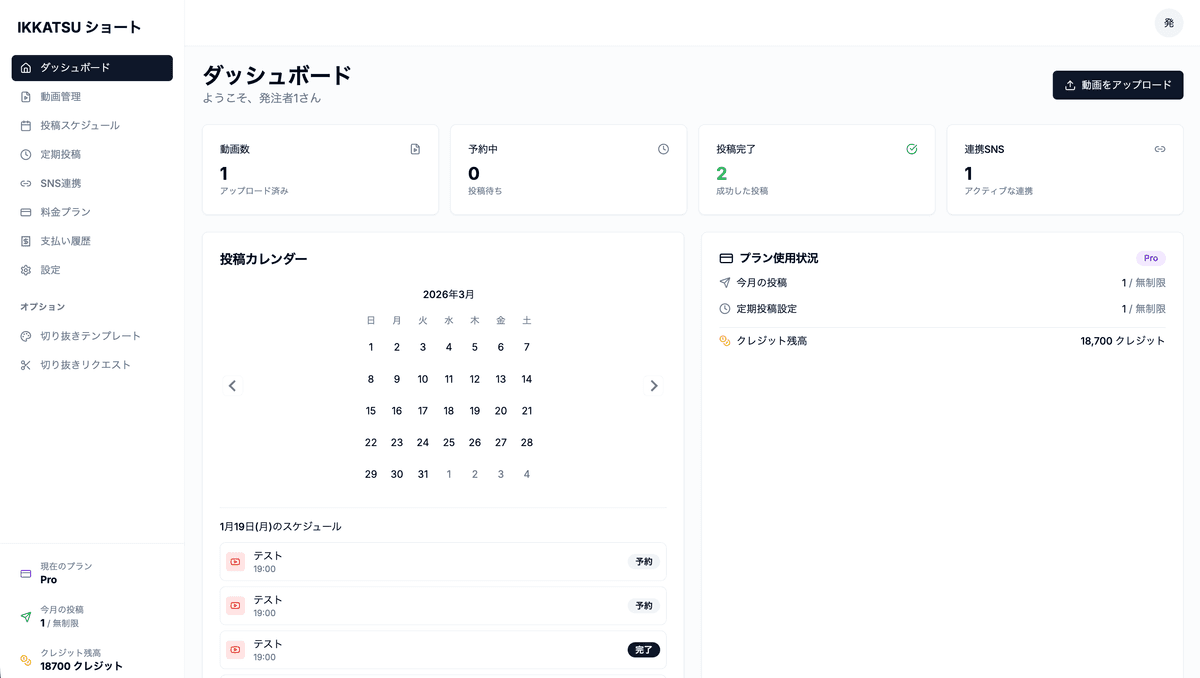This screenshot has width=1200, height=678.
Task: Select March 19 on the calendar
Action: pos(474,410)
